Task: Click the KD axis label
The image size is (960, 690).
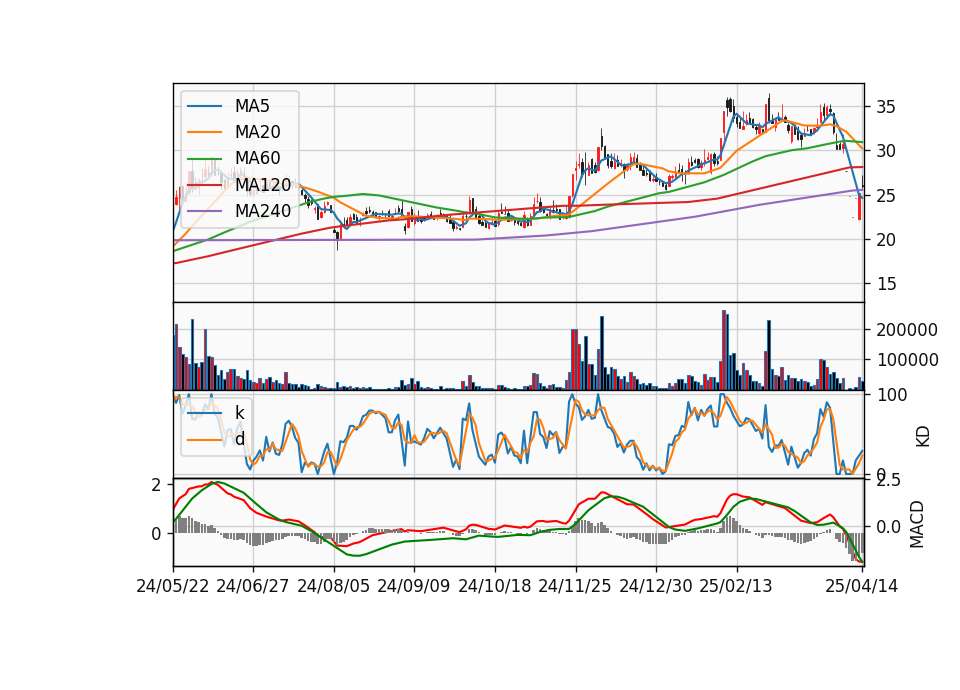Action: (923, 436)
